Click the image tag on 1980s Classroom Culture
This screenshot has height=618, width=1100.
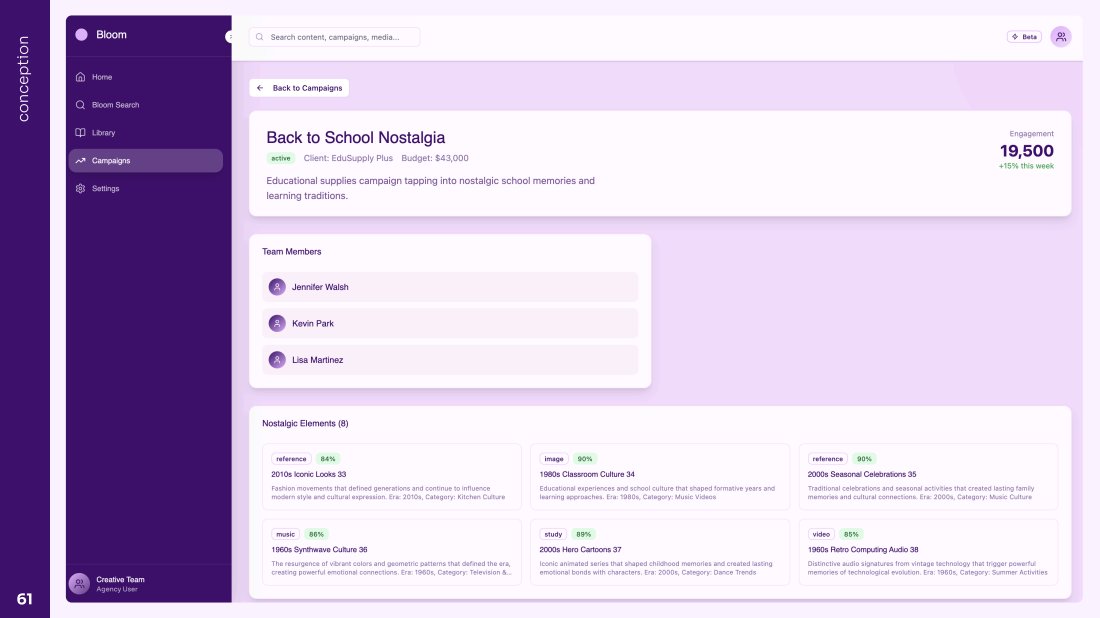coord(554,459)
